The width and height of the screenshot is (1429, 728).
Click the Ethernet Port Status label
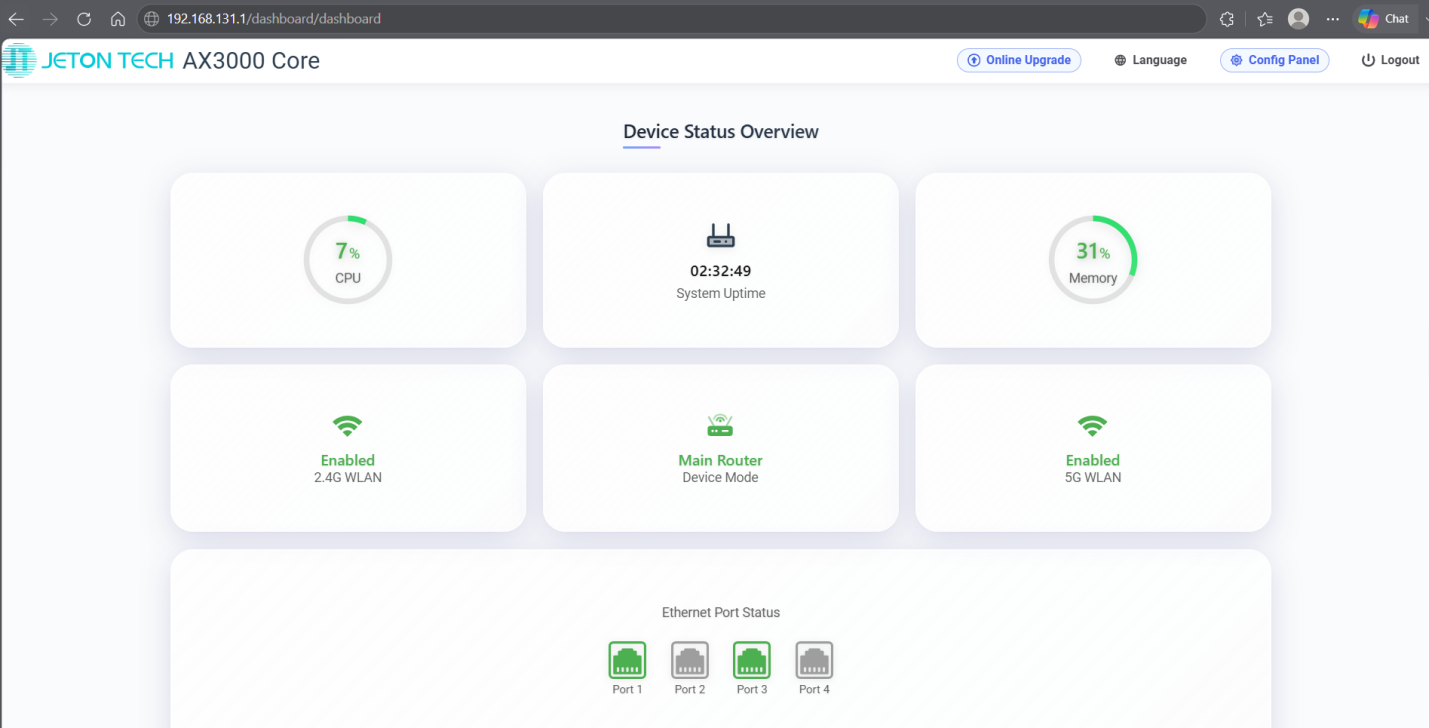click(721, 612)
